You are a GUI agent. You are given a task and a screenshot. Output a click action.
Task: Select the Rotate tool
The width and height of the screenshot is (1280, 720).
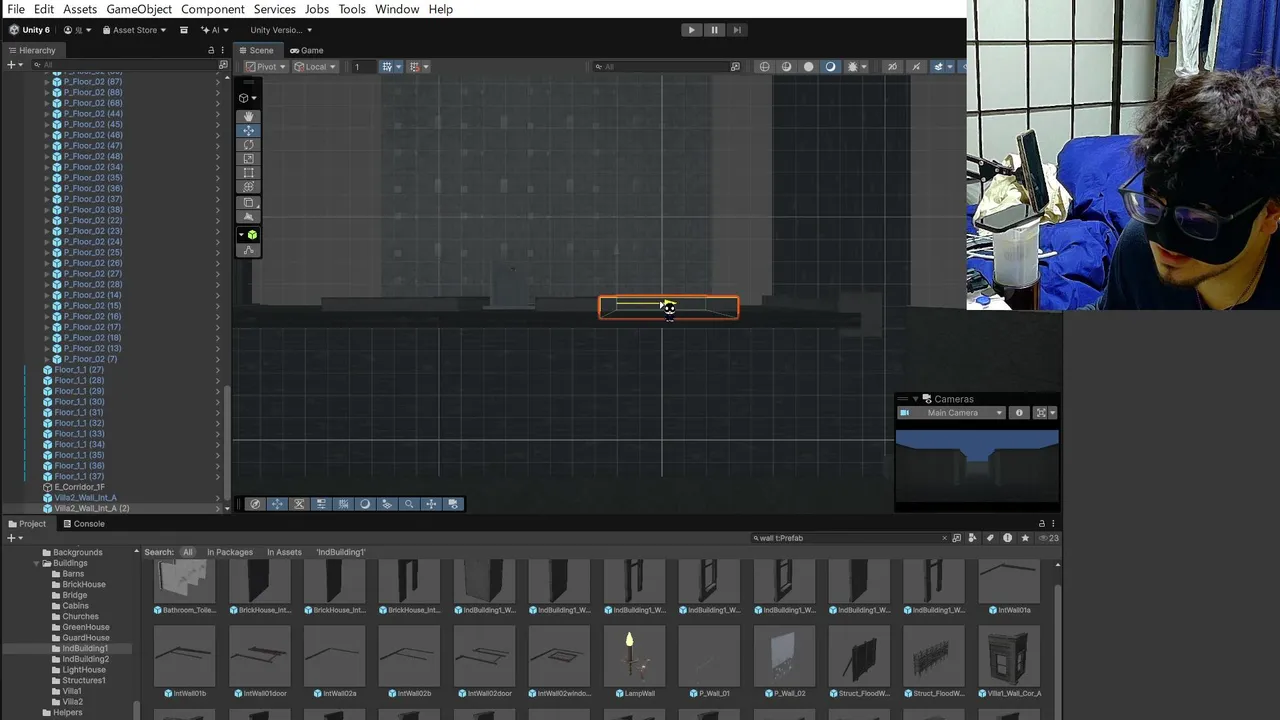(x=249, y=145)
